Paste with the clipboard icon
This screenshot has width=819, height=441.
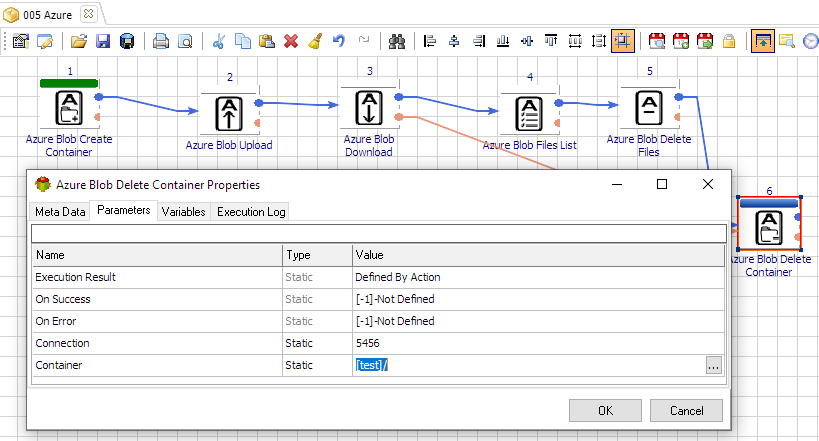coord(267,41)
